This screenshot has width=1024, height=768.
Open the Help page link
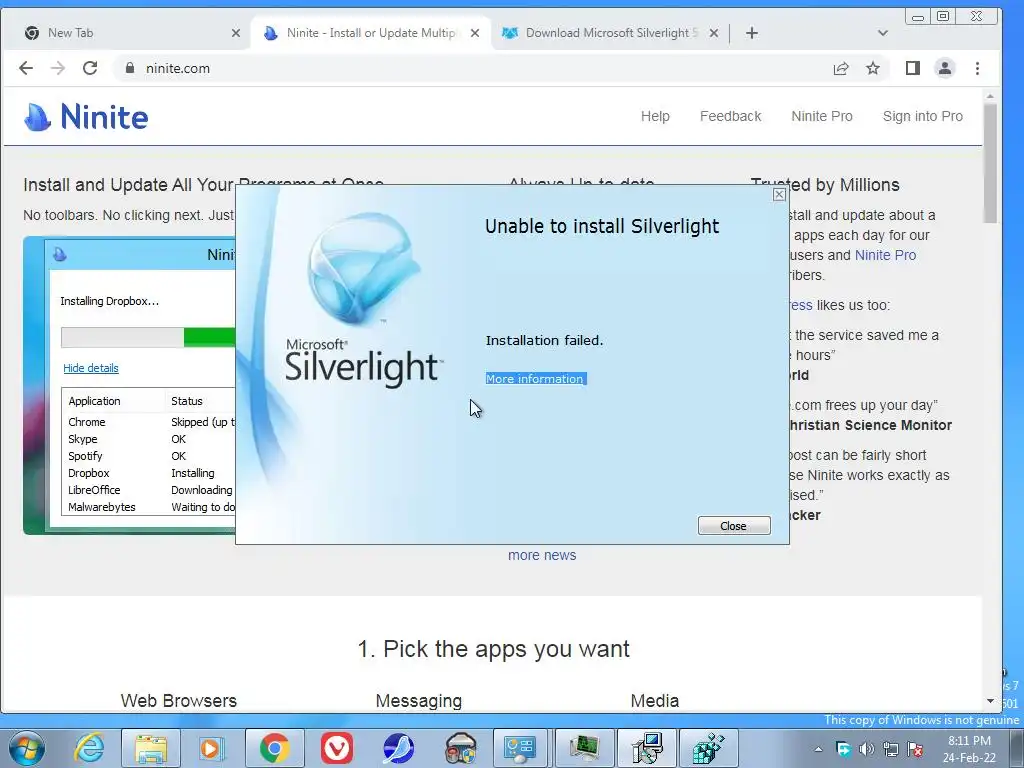(x=655, y=116)
